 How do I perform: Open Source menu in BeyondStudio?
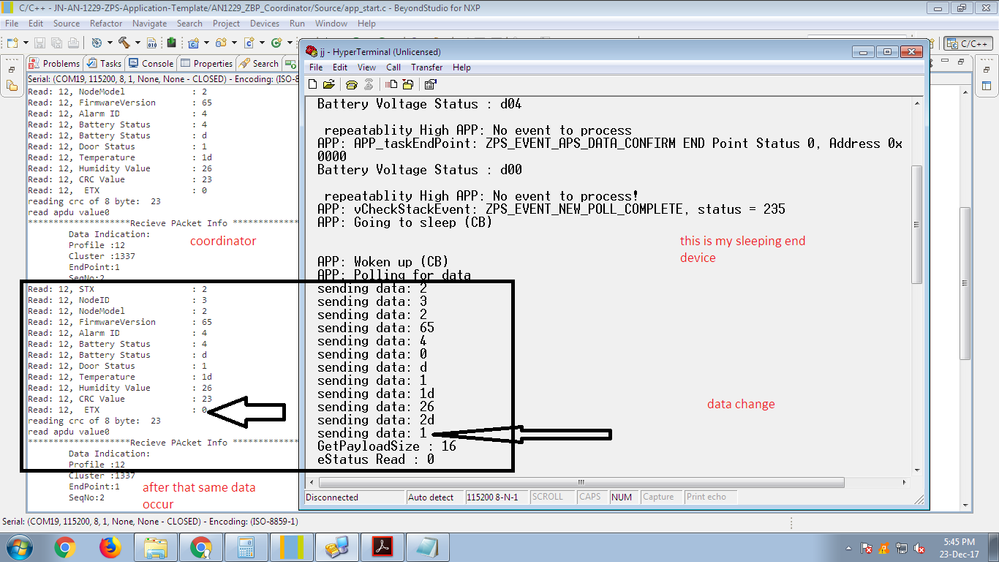coord(66,24)
